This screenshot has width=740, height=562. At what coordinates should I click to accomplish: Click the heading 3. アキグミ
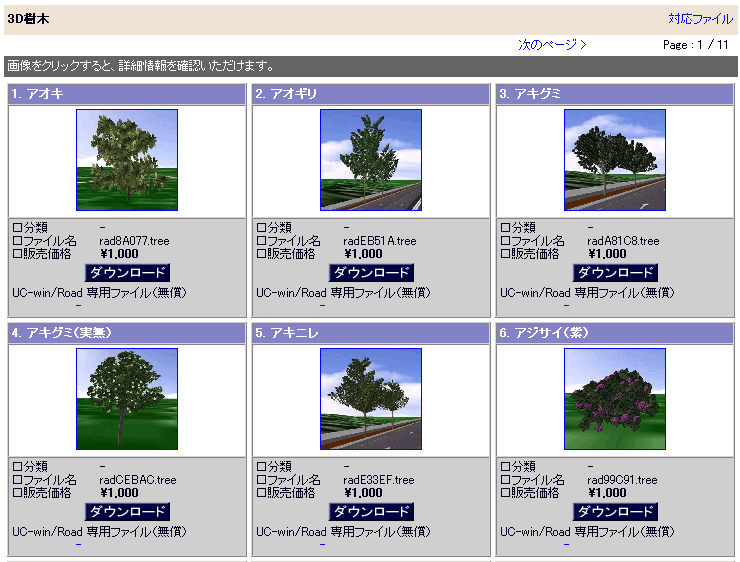coord(530,94)
